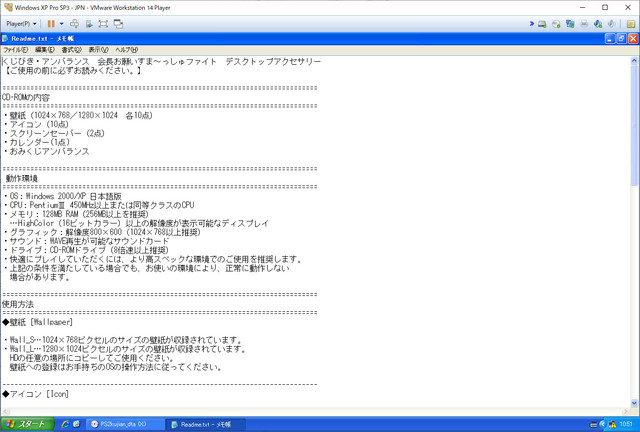Viewport: 640px width, 432px height.
Task: Click the line '【ご使用の前に必ずお読みください。】'
Action: point(73,70)
